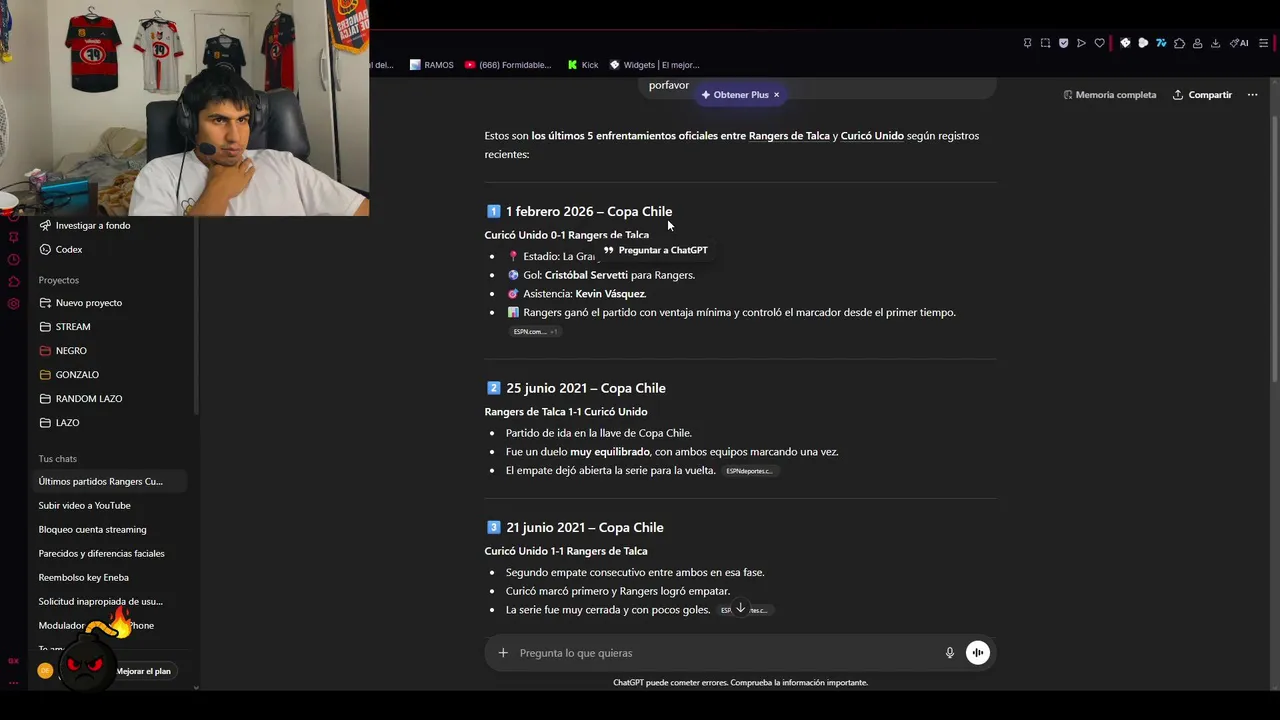Image resolution: width=1280 pixels, height=720 pixels.
Task: Open the snapshot capture tool icon
Action: 1045,43
